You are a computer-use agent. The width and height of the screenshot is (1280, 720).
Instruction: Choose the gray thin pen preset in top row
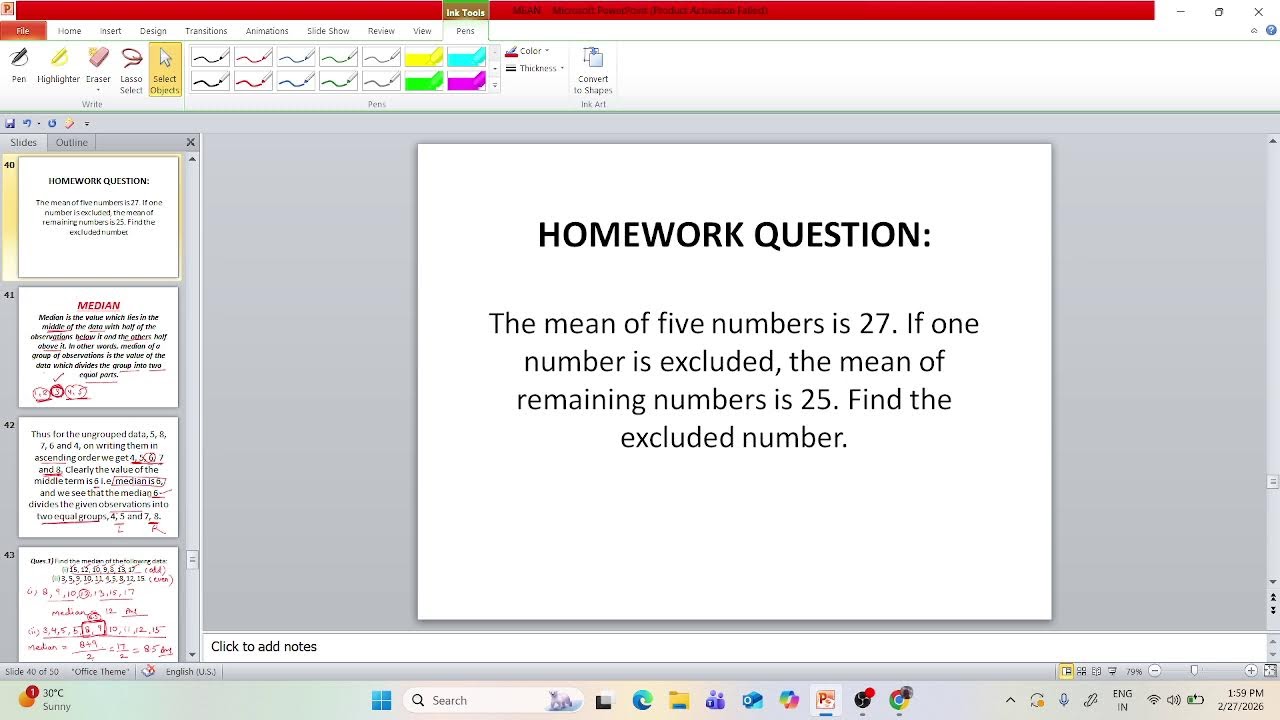coord(382,57)
